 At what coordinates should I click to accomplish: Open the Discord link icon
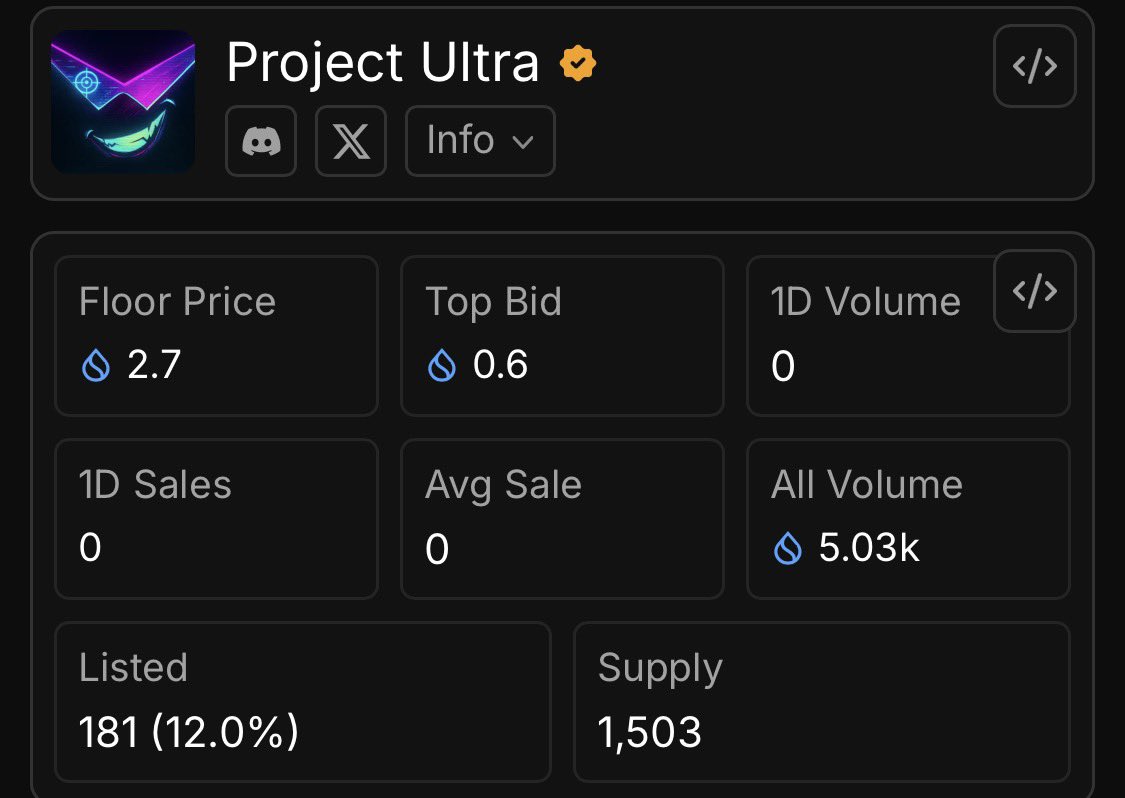(261, 141)
